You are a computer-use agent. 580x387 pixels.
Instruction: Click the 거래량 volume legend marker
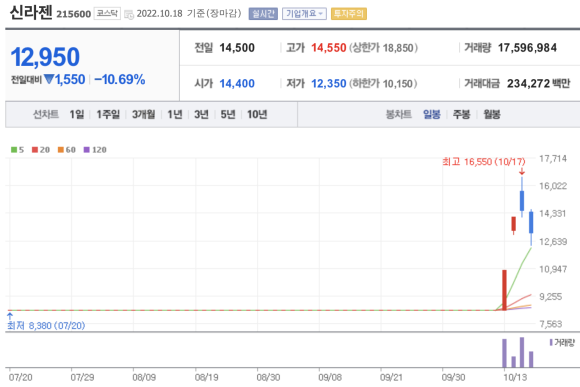click(x=562, y=343)
